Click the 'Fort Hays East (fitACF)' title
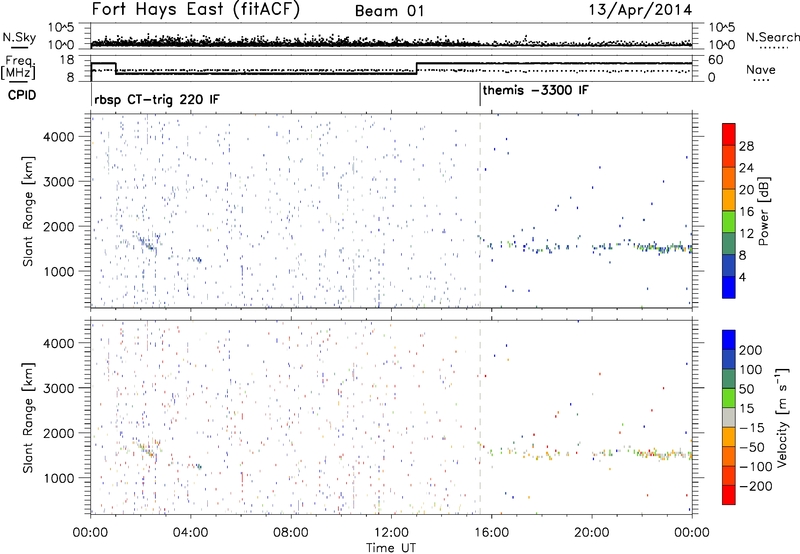 [x=195, y=10]
